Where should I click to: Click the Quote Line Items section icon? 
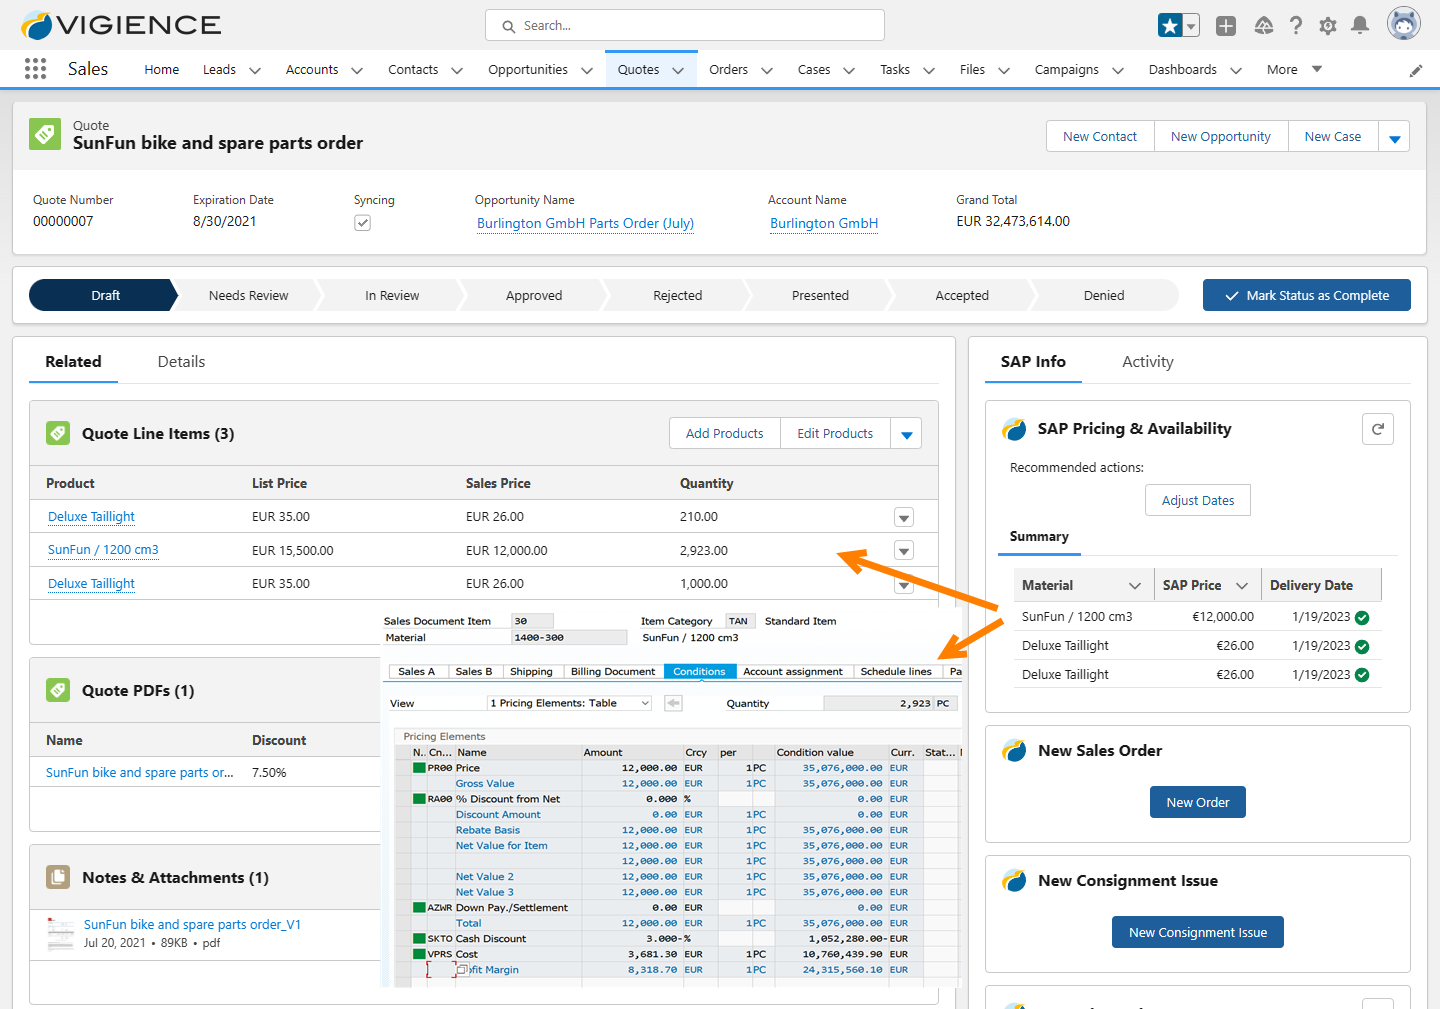(58, 433)
